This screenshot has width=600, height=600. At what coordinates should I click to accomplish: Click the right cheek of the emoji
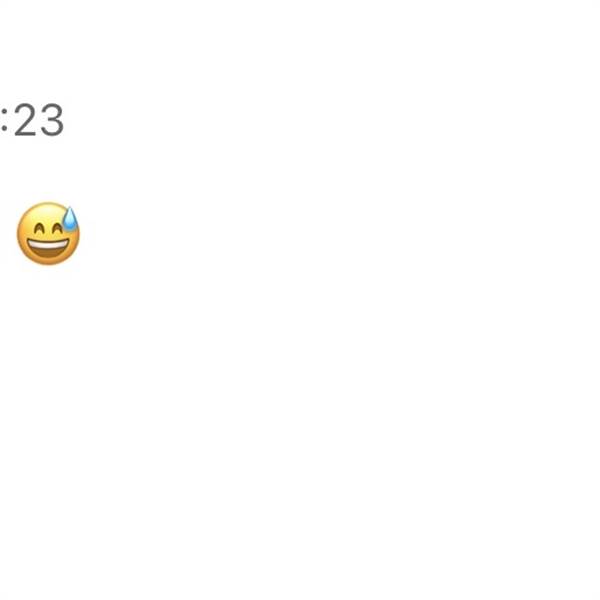73,239
